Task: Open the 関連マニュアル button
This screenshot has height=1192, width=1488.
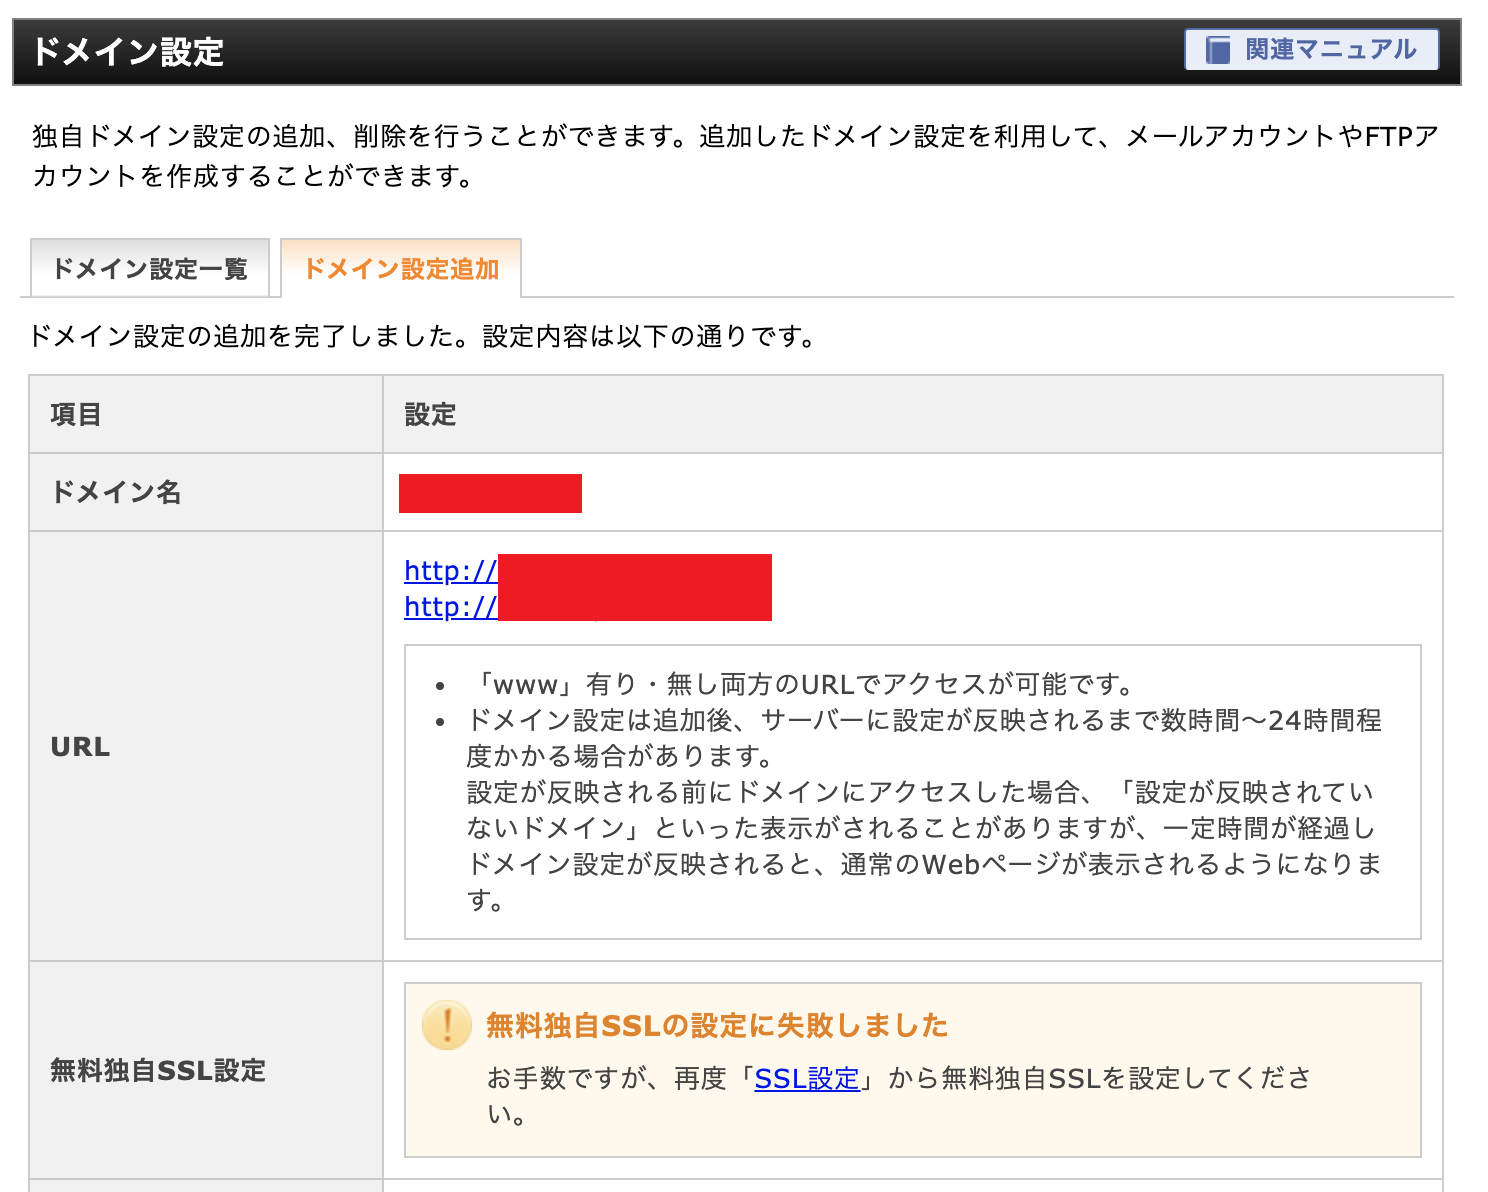Action: coord(1311,49)
